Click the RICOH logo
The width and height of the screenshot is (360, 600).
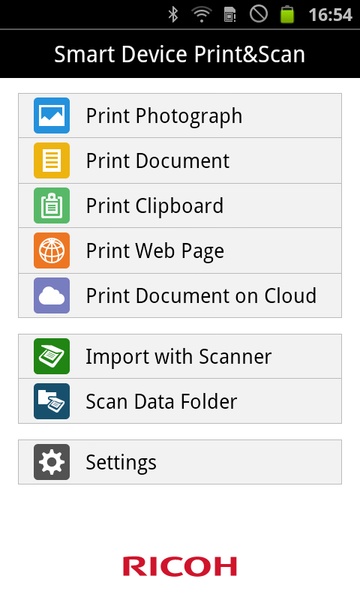tap(180, 566)
